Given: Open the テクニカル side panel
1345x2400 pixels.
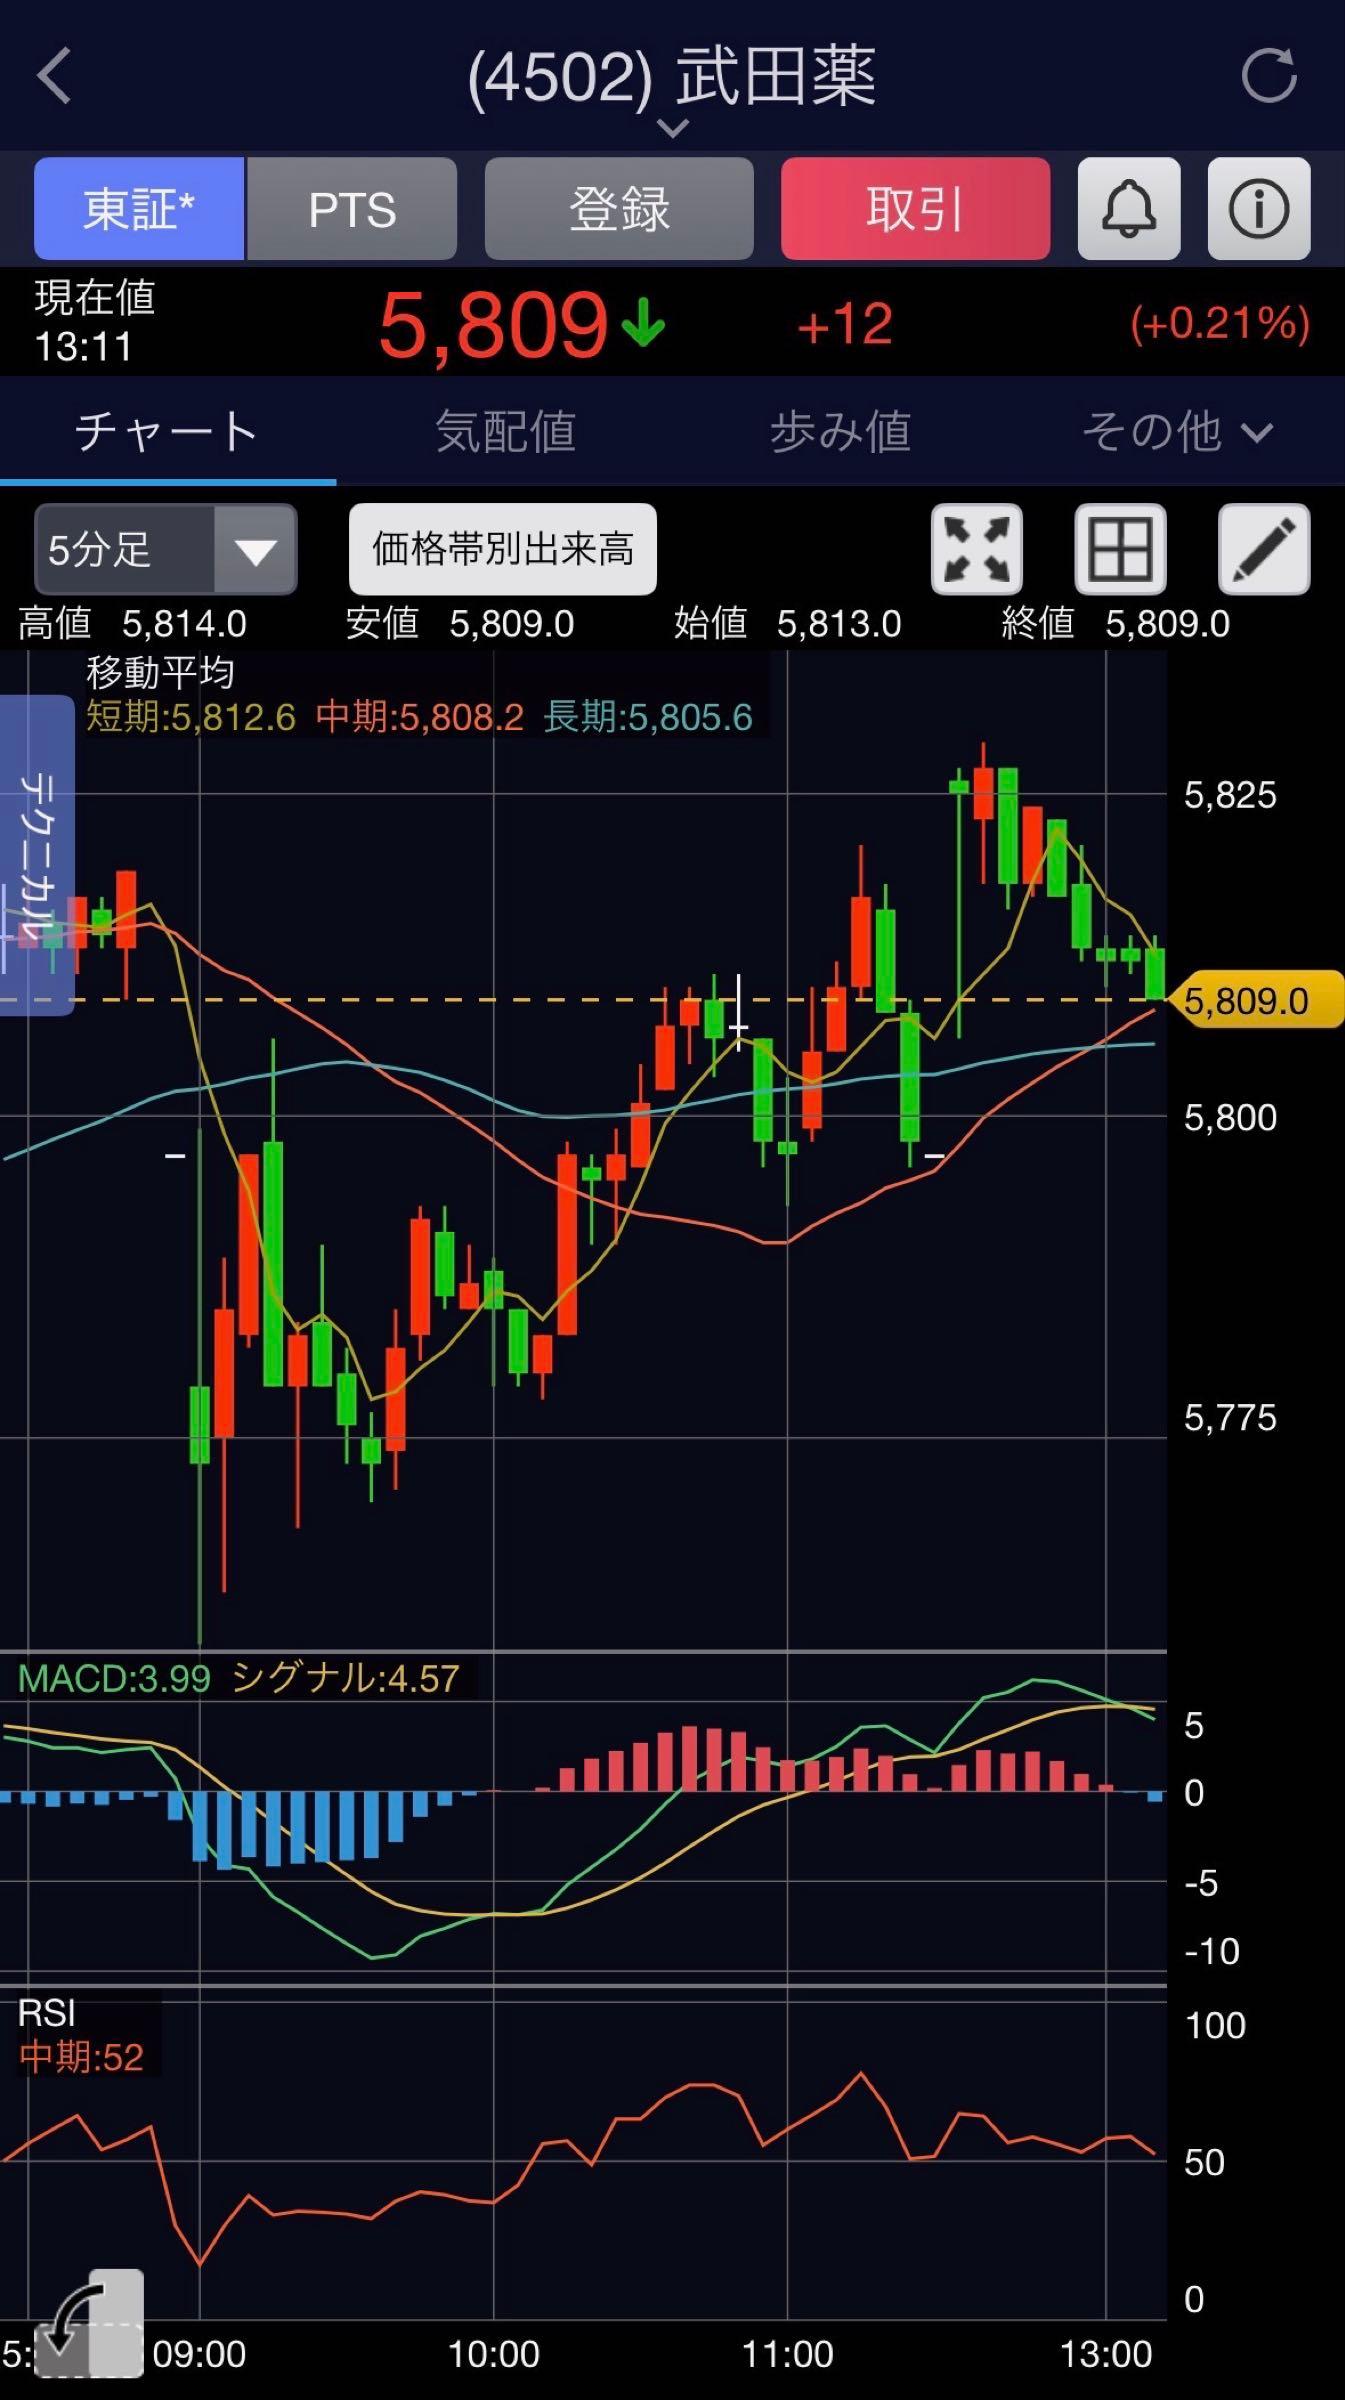Looking at the screenshot, I should point(37,855).
